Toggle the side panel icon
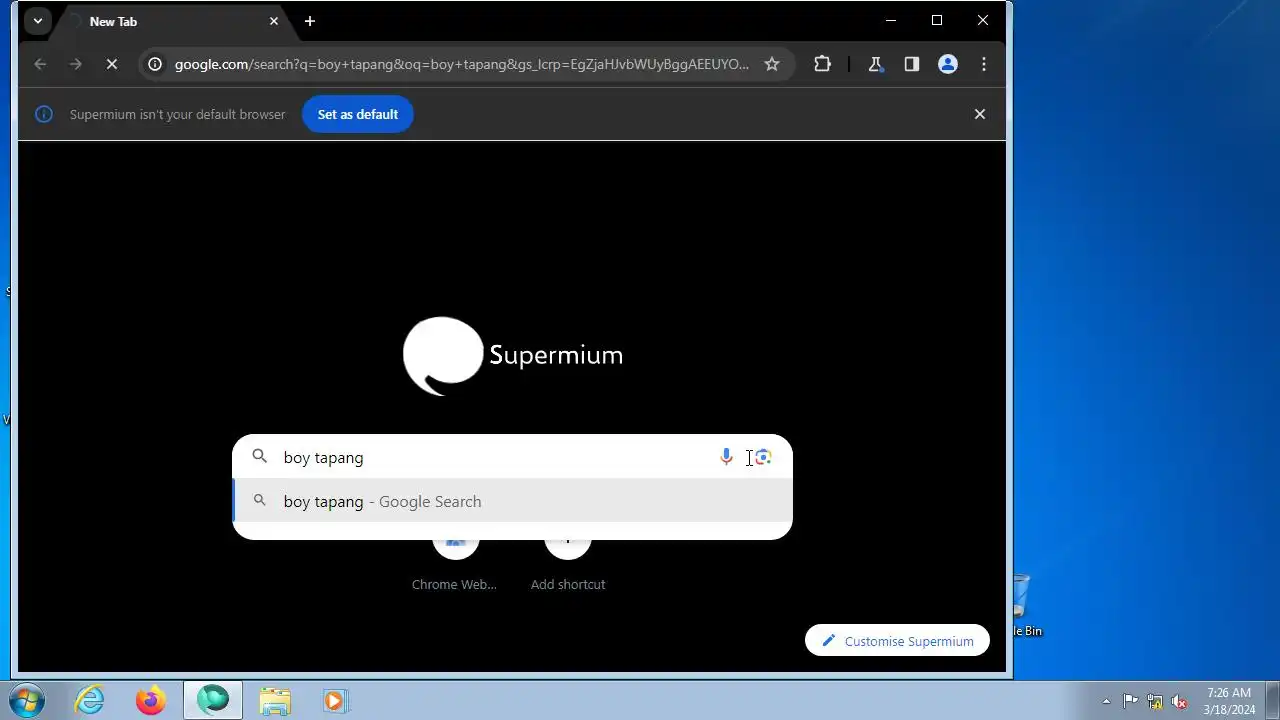The image size is (1280, 720). (x=912, y=64)
